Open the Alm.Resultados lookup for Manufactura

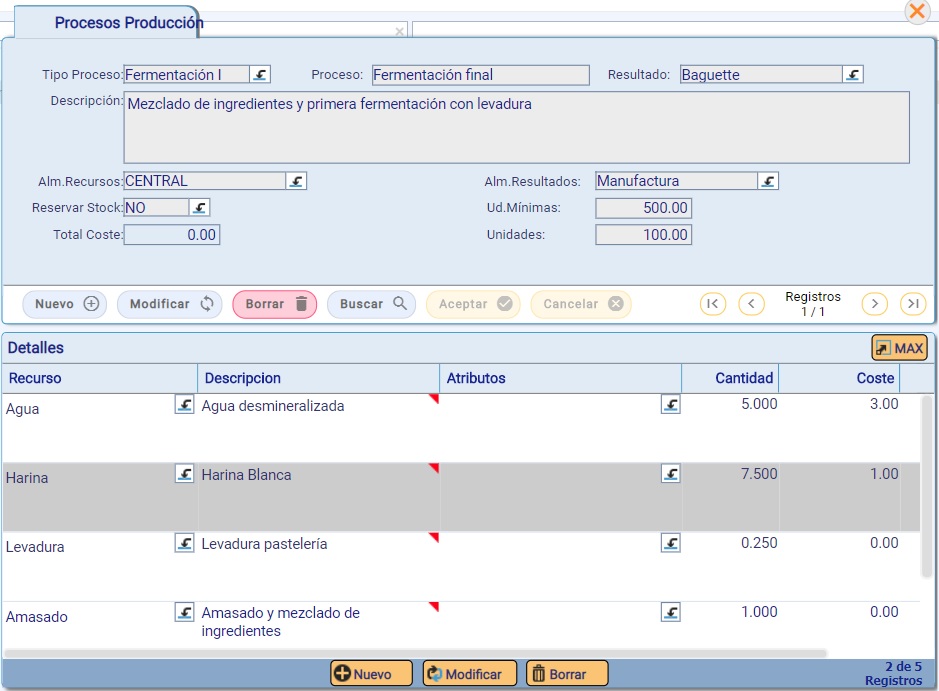(768, 181)
